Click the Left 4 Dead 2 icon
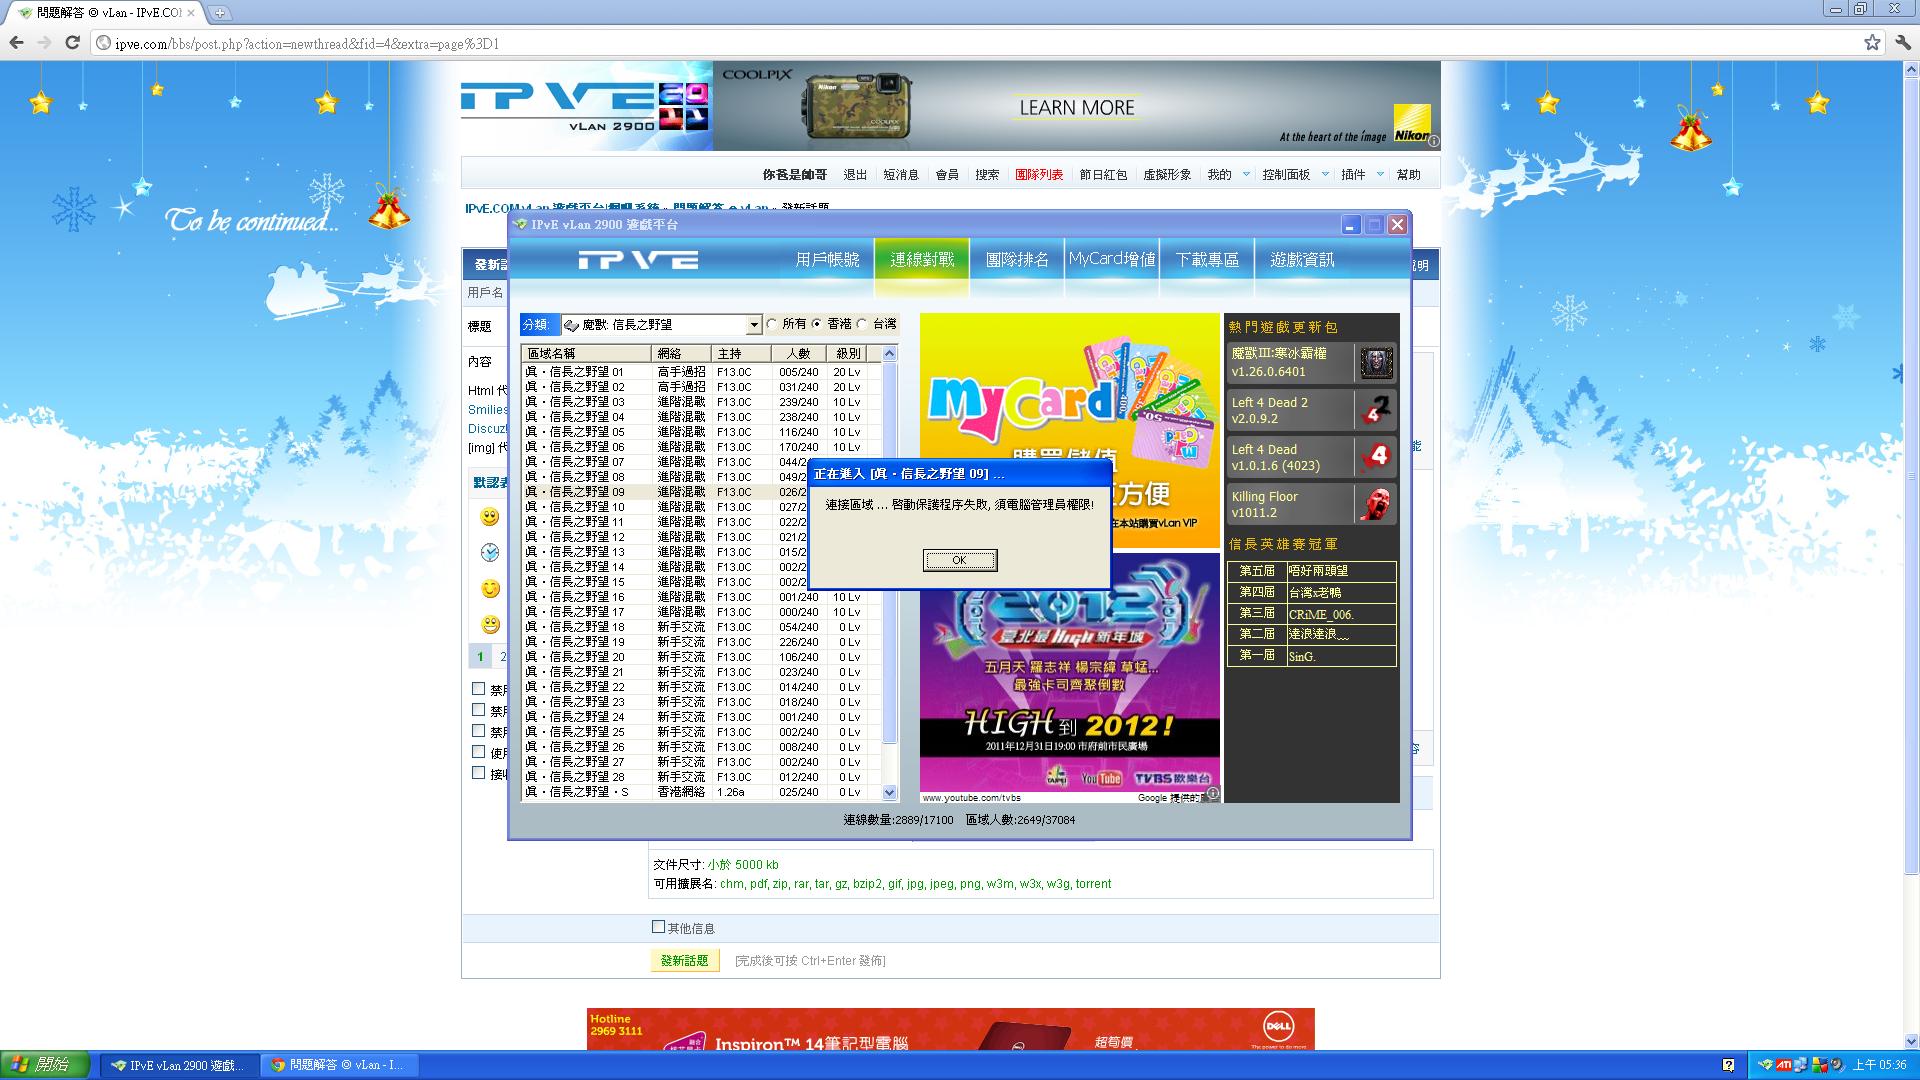The height and width of the screenshot is (1080, 1920). point(1376,410)
